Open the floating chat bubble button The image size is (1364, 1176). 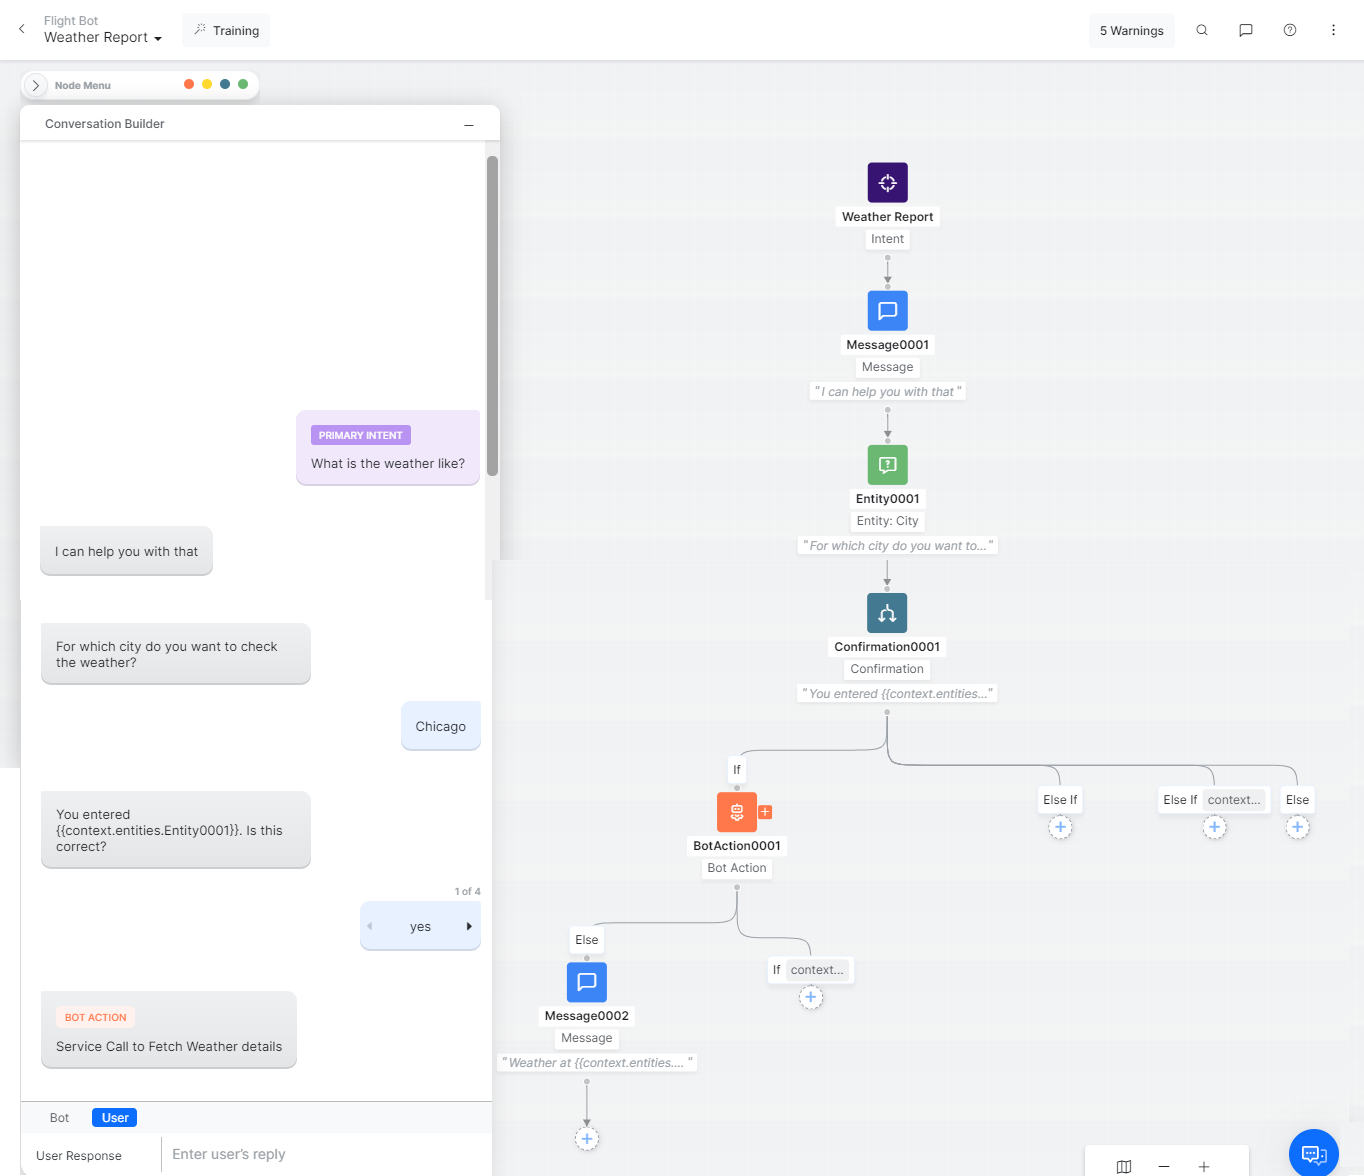[x=1313, y=1152]
